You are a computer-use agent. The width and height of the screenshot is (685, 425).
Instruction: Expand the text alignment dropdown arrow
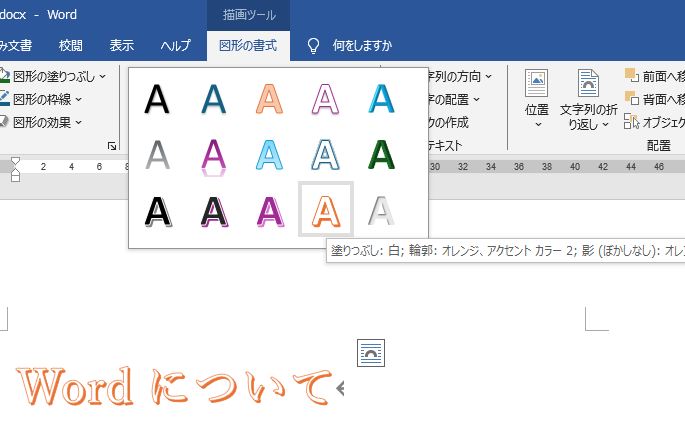click(476, 100)
